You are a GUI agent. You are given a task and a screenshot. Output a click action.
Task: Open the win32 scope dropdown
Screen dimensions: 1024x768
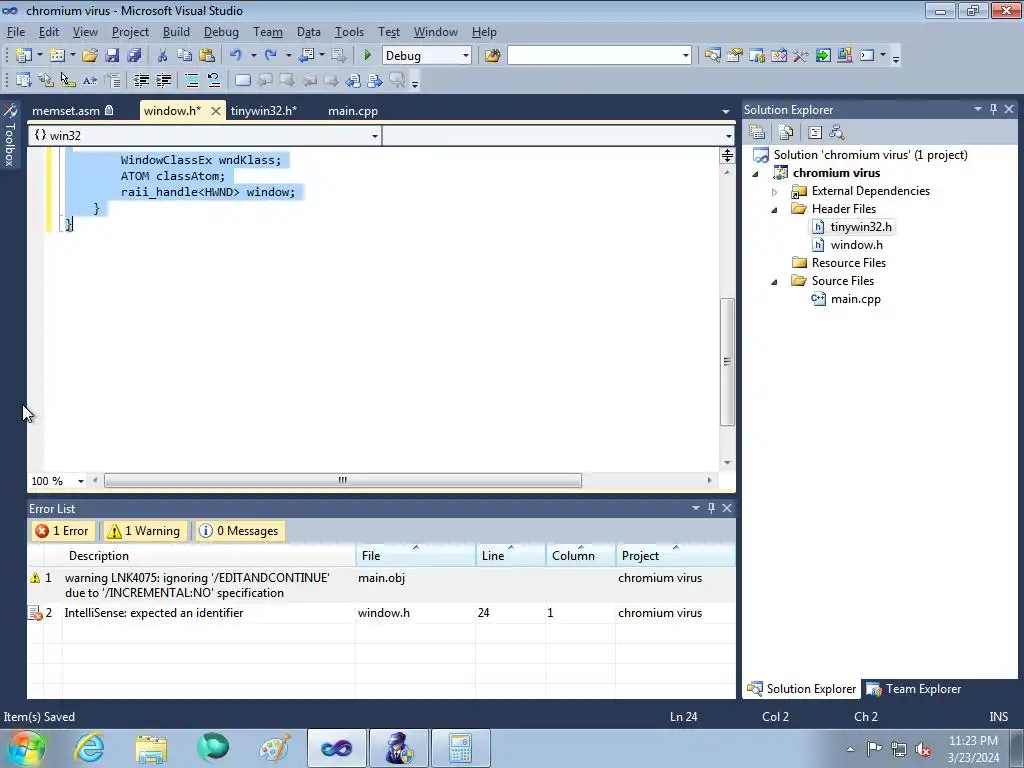(374, 136)
